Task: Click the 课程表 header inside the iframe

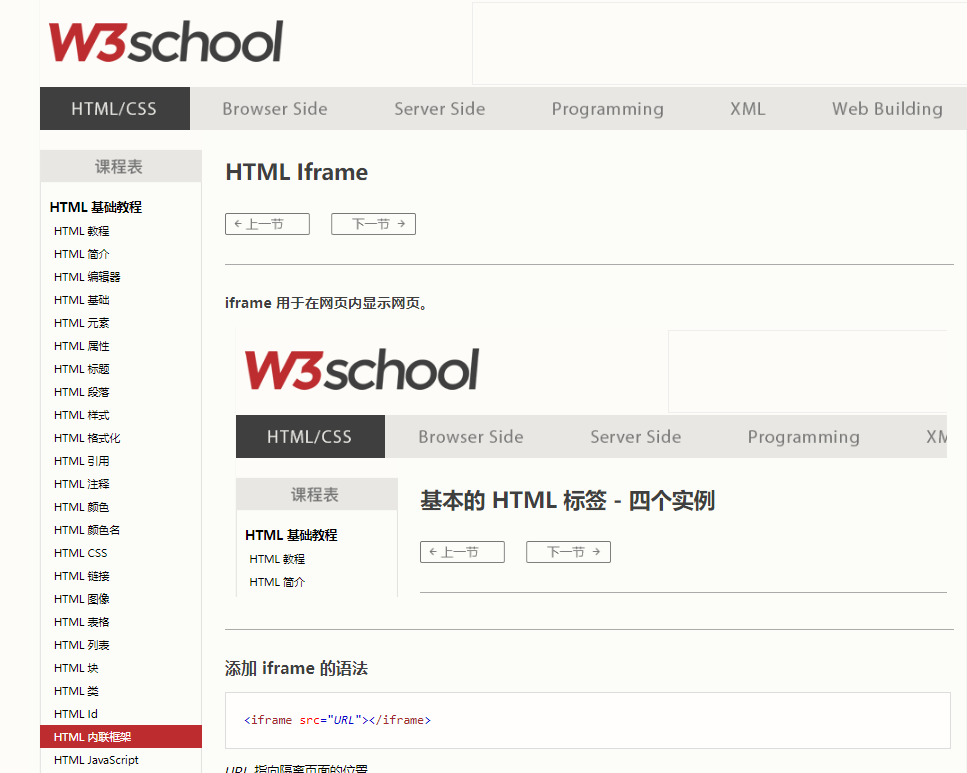Action: click(x=316, y=494)
